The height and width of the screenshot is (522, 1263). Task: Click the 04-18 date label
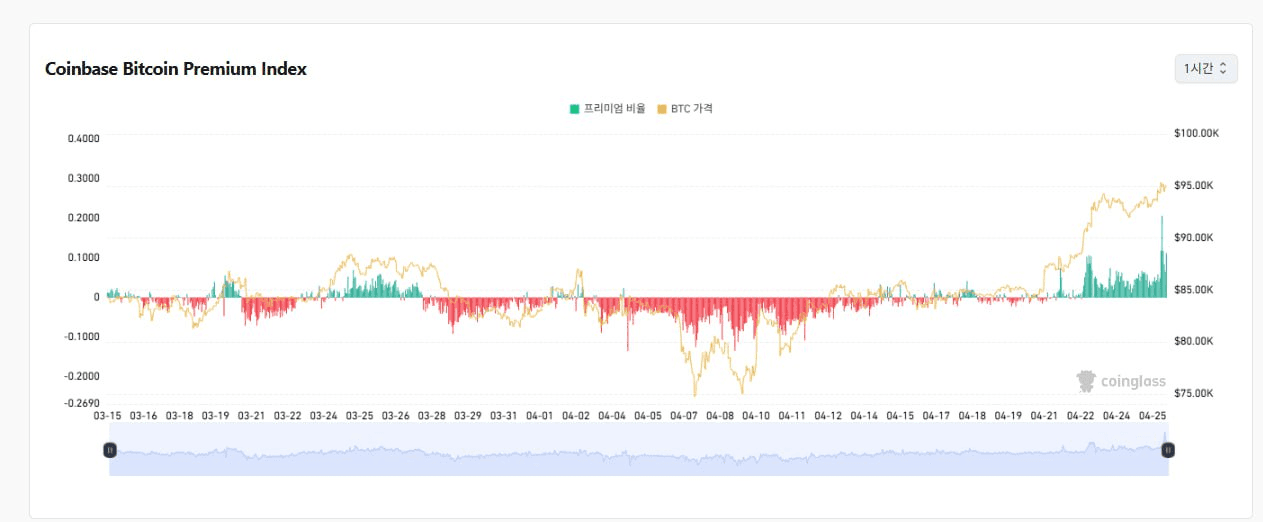(x=972, y=415)
